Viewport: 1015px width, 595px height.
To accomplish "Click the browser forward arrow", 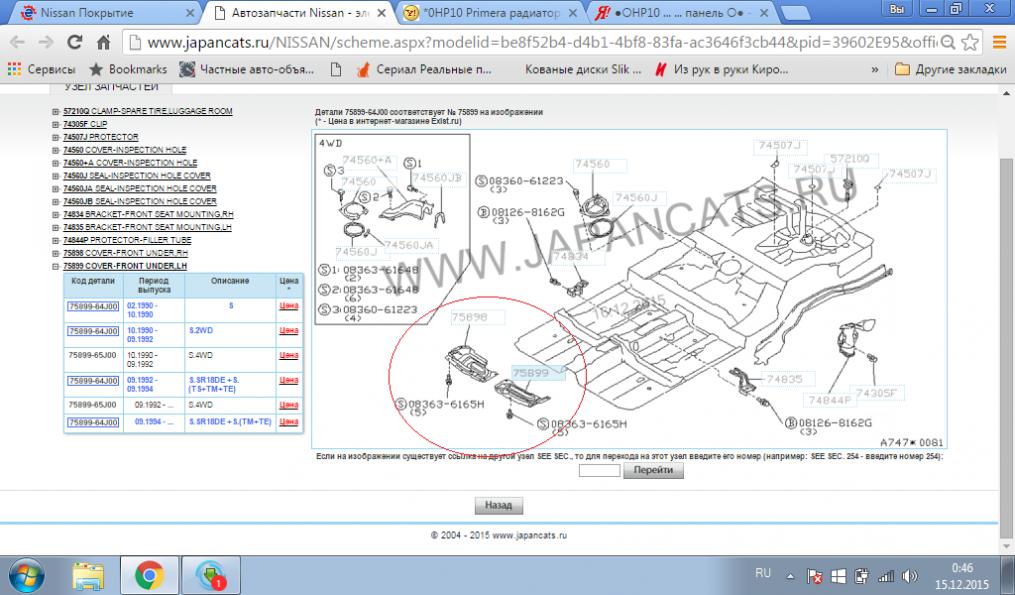I will 46,43.
